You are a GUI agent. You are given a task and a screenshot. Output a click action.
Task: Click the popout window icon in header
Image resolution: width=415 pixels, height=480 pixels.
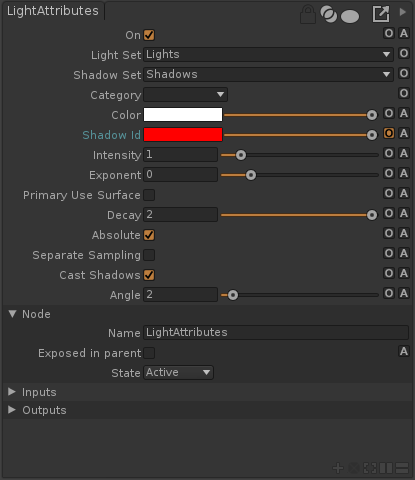point(381,14)
